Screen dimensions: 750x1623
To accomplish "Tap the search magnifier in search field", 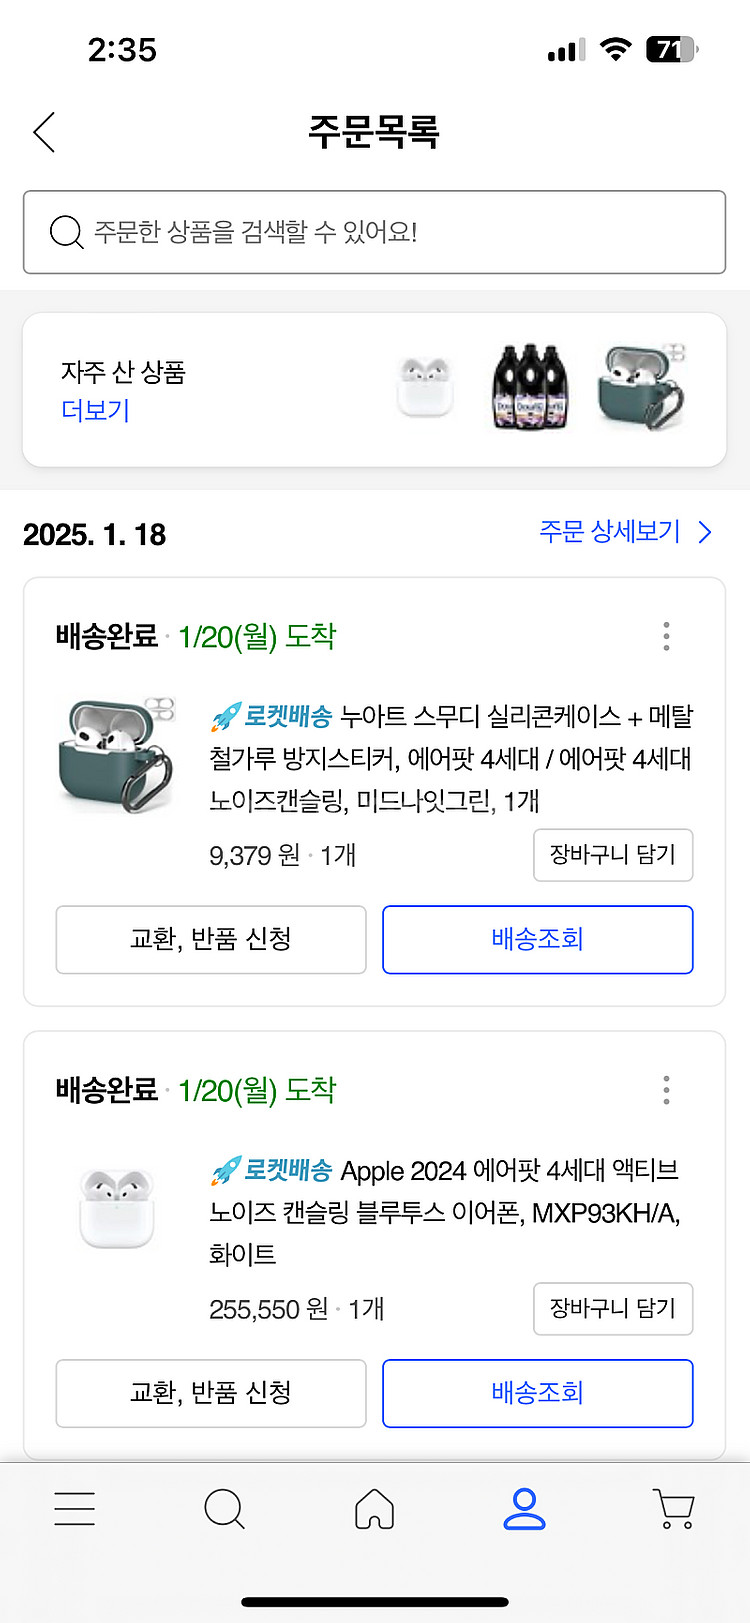I will click(x=66, y=232).
